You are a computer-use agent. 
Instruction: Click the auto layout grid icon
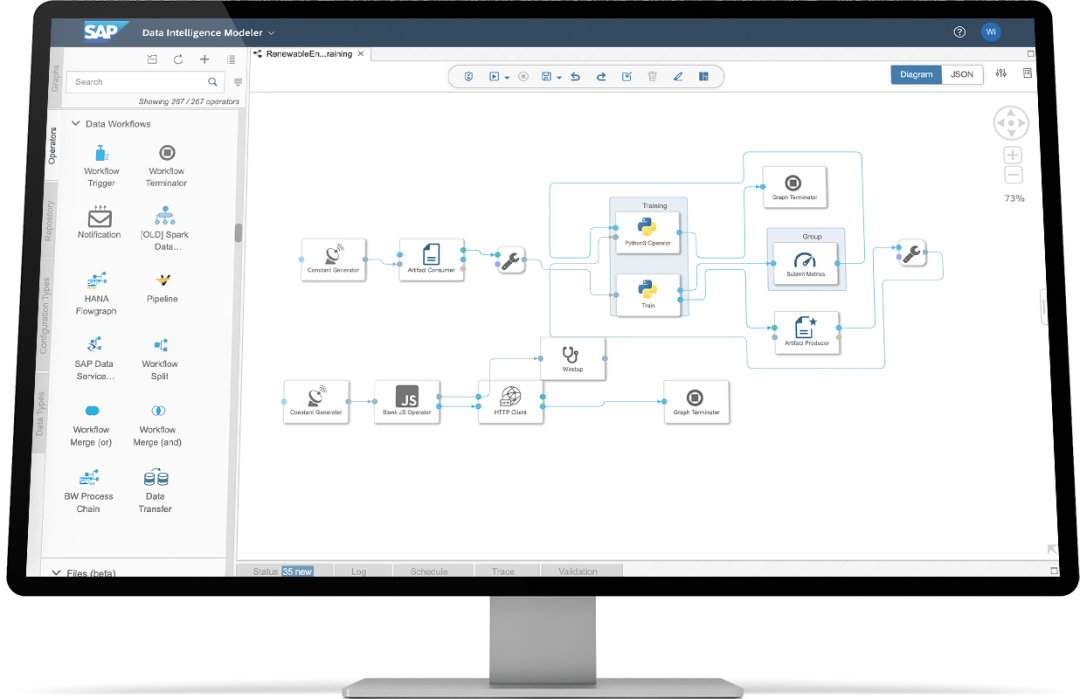click(703, 76)
